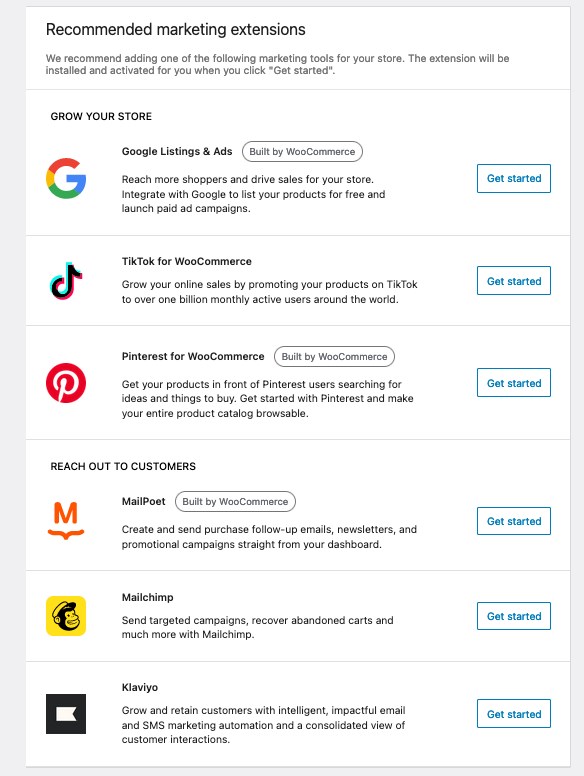Click the Mailchimp monkey icon
The image size is (584, 776).
[x=66, y=616]
